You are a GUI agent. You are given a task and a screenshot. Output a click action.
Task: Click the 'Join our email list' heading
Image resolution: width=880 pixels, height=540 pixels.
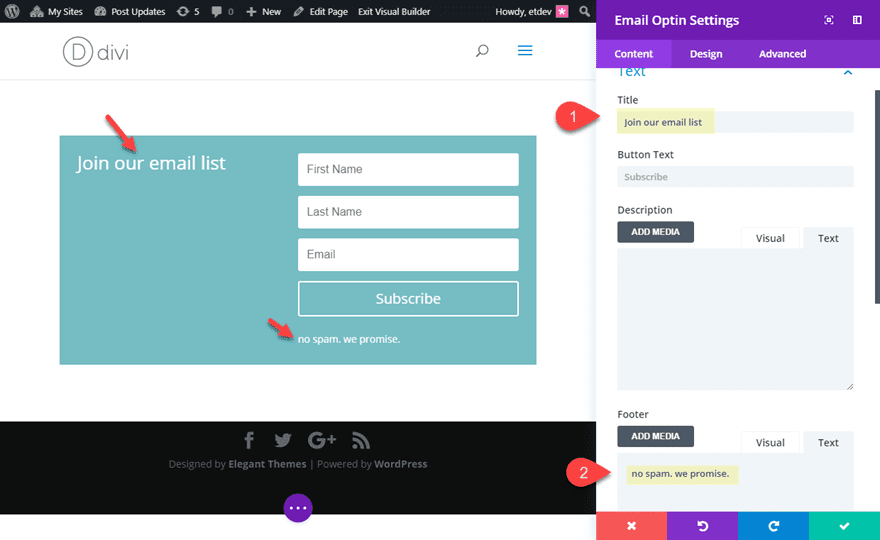[151, 163]
